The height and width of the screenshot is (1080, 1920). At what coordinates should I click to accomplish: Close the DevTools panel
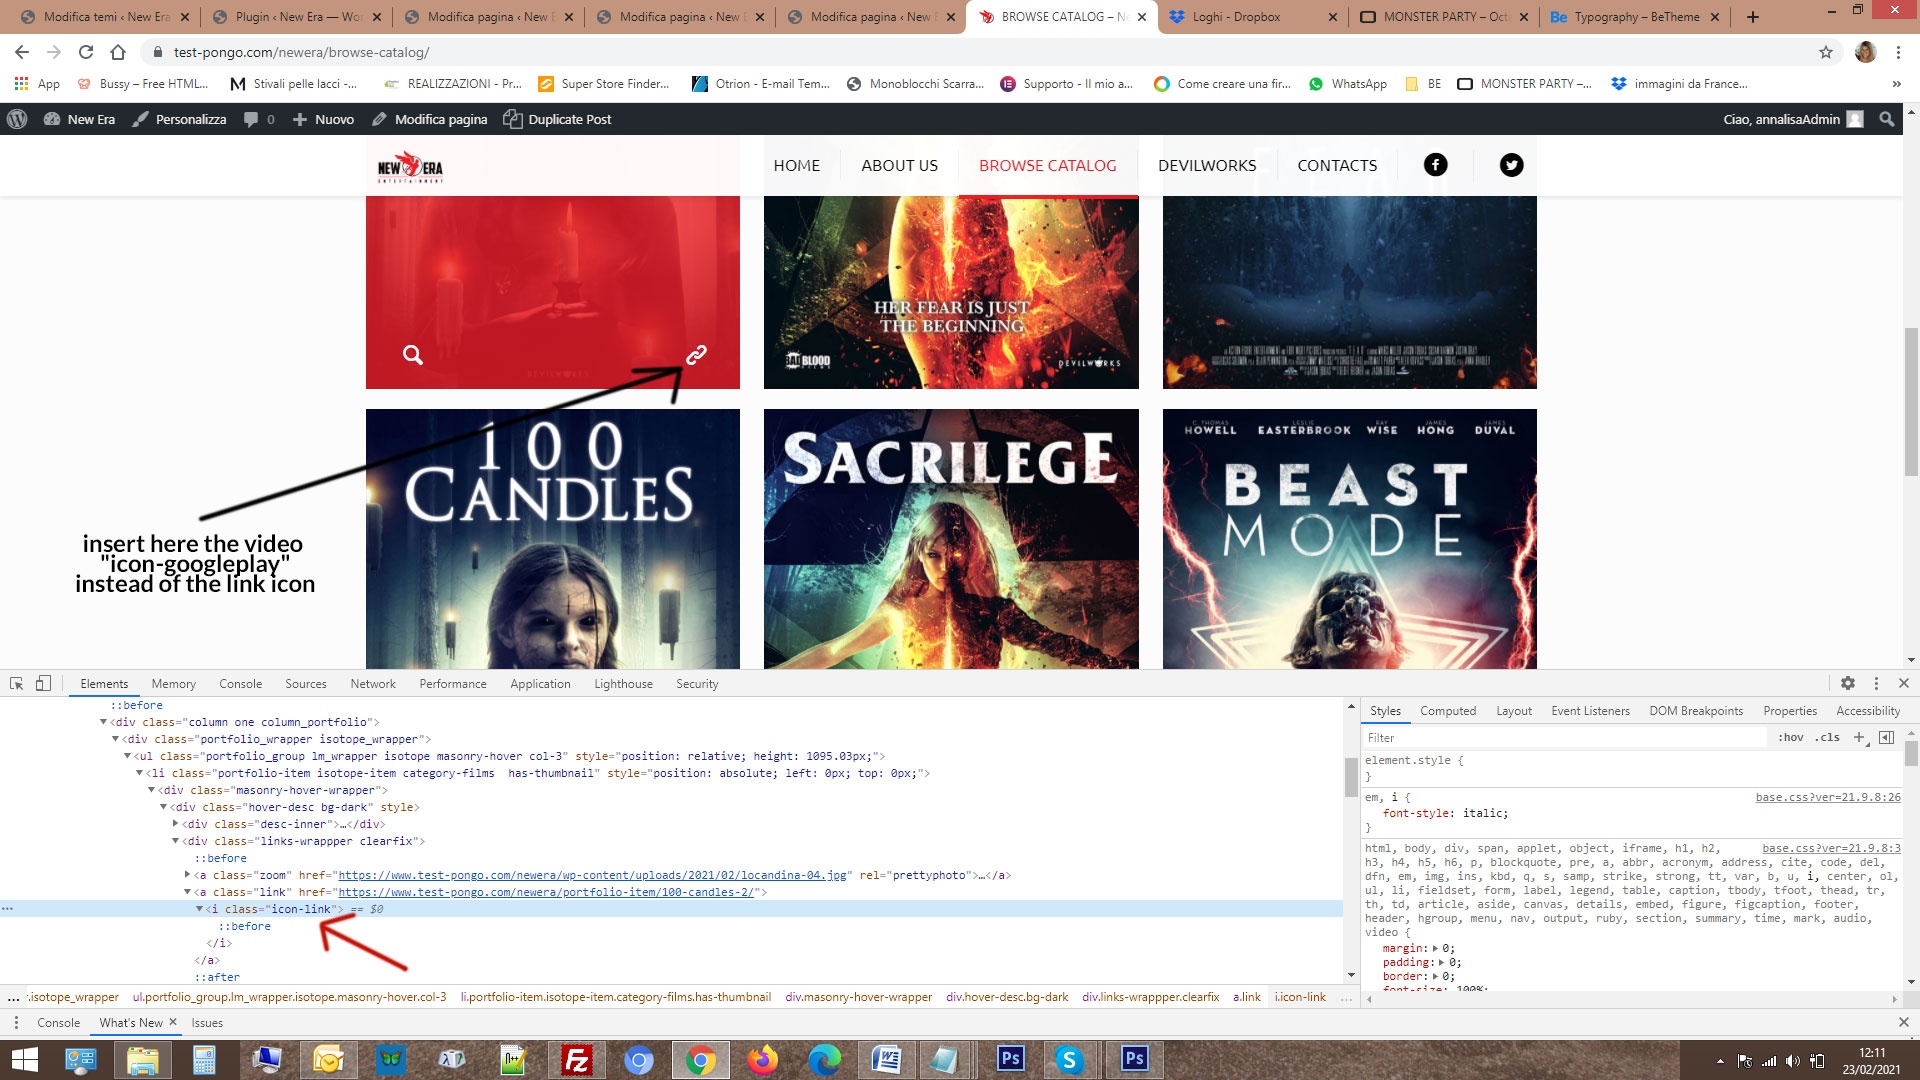(x=1904, y=684)
